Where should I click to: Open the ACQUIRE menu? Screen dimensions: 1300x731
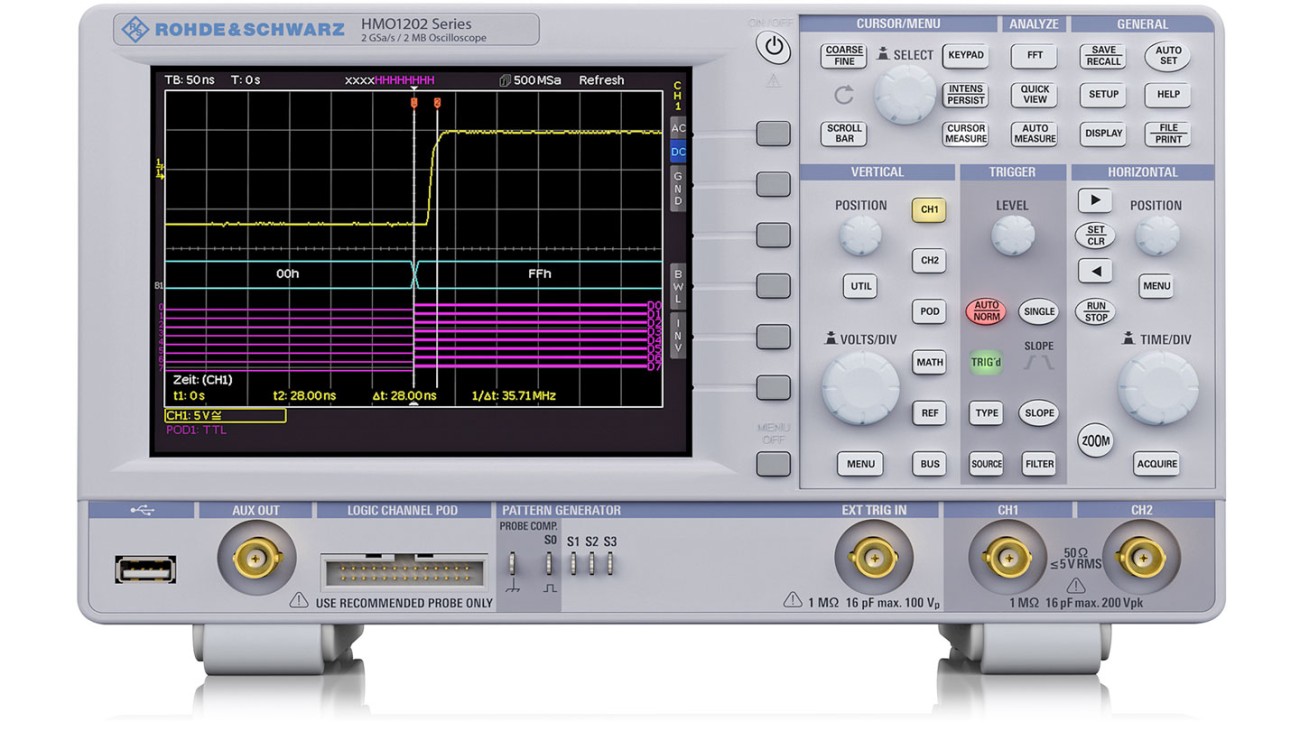(x=1157, y=464)
